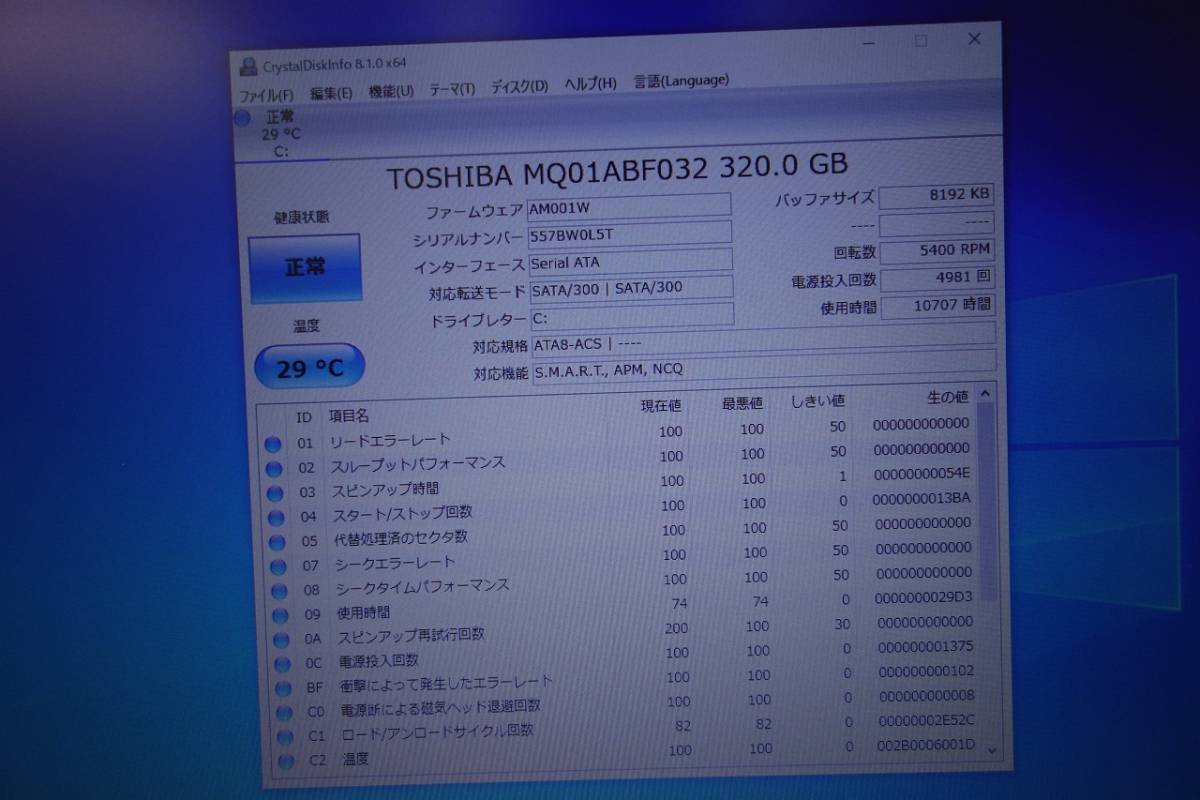Click status icon of row 0C 電源投入回数

click(284, 663)
